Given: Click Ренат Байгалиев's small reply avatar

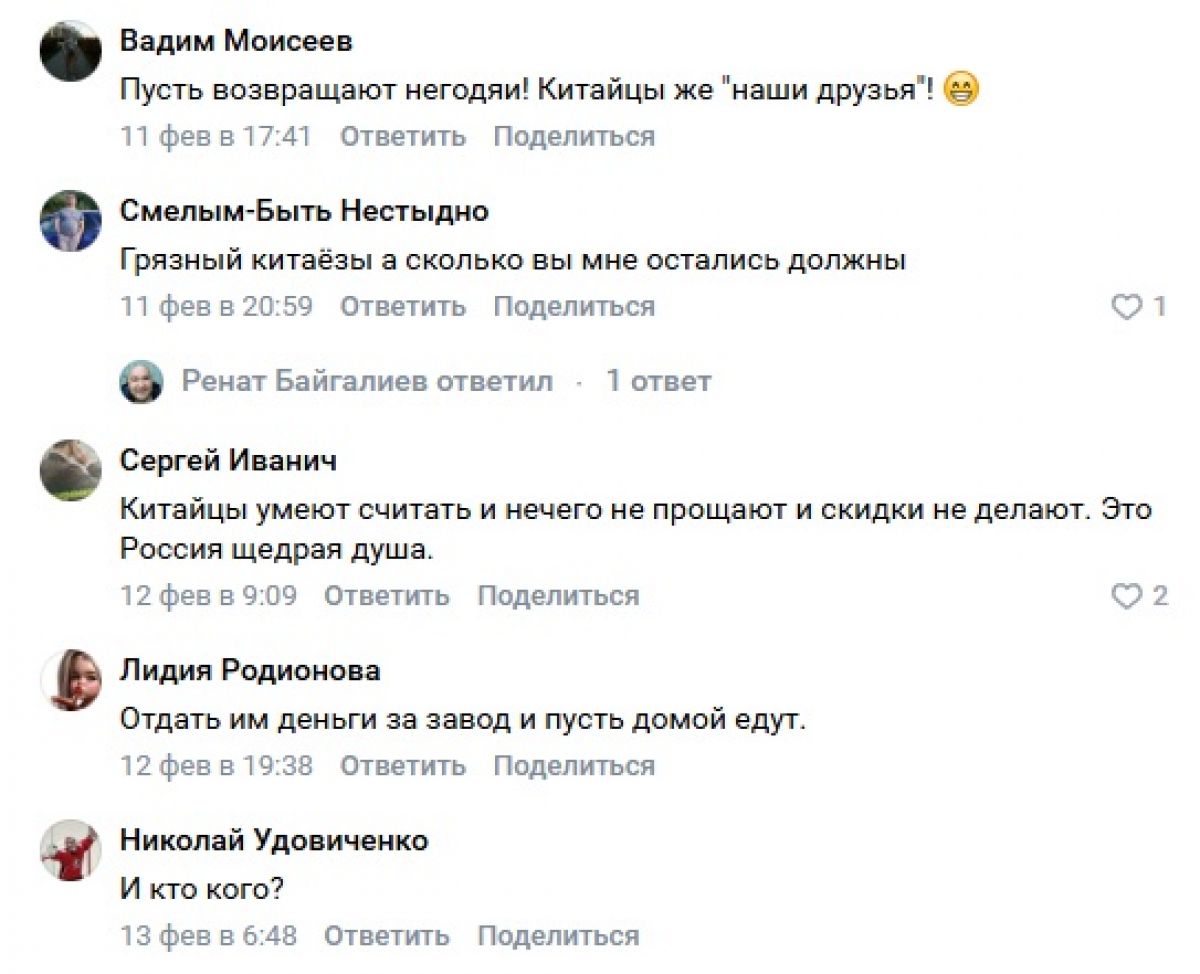Looking at the screenshot, I should click(x=141, y=381).
